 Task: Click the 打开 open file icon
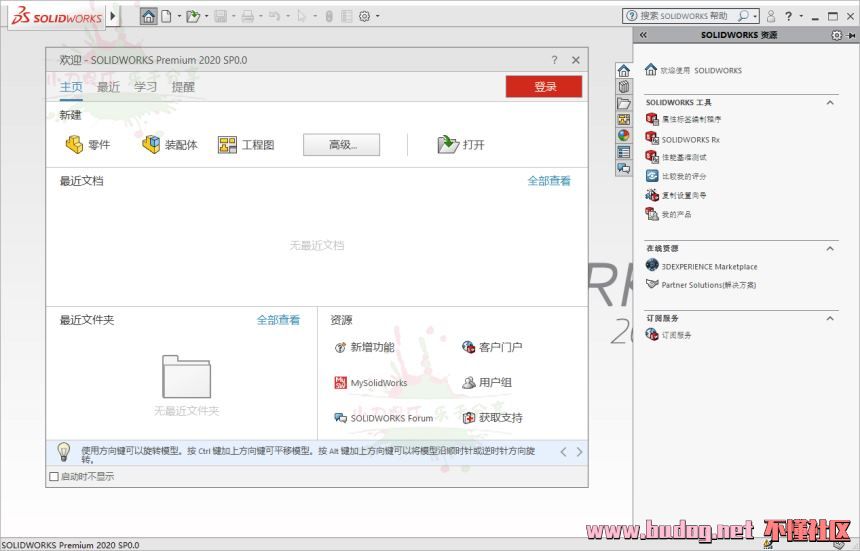(x=447, y=145)
